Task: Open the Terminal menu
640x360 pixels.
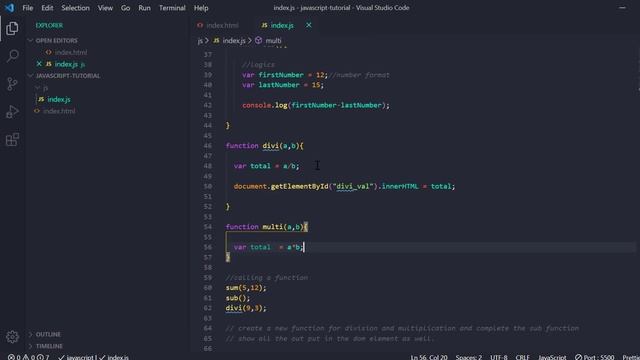Action: pos(172,8)
